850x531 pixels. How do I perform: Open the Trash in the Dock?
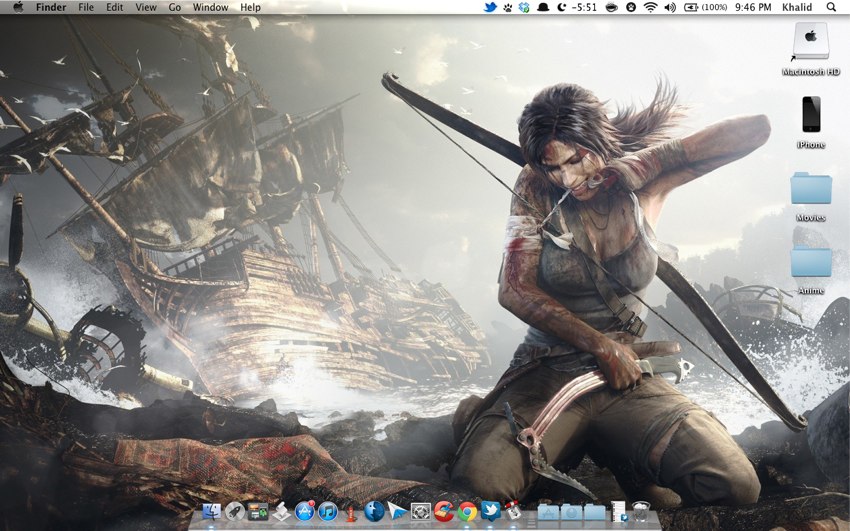(641, 511)
